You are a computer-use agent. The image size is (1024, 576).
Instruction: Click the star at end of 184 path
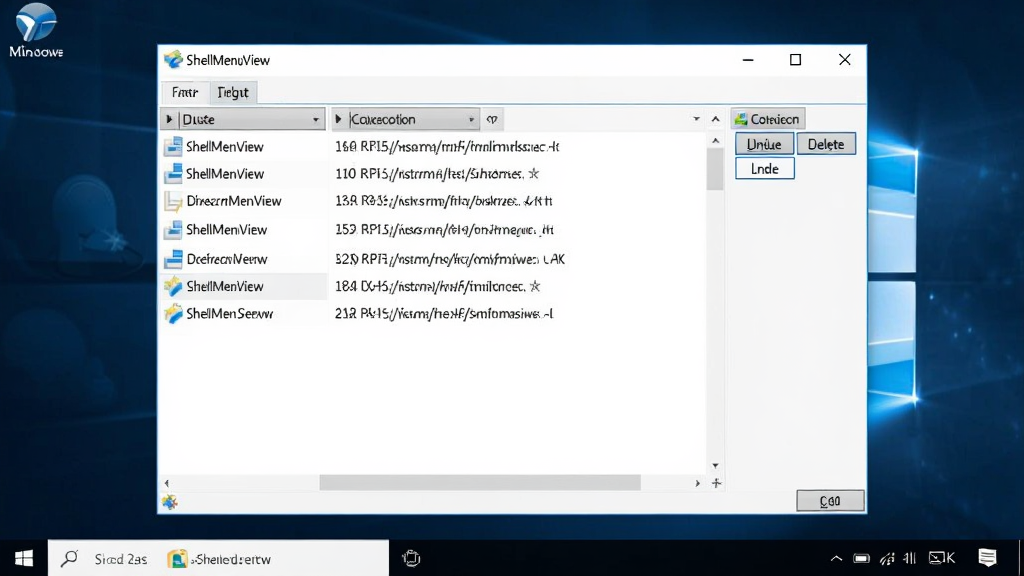[535, 286]
